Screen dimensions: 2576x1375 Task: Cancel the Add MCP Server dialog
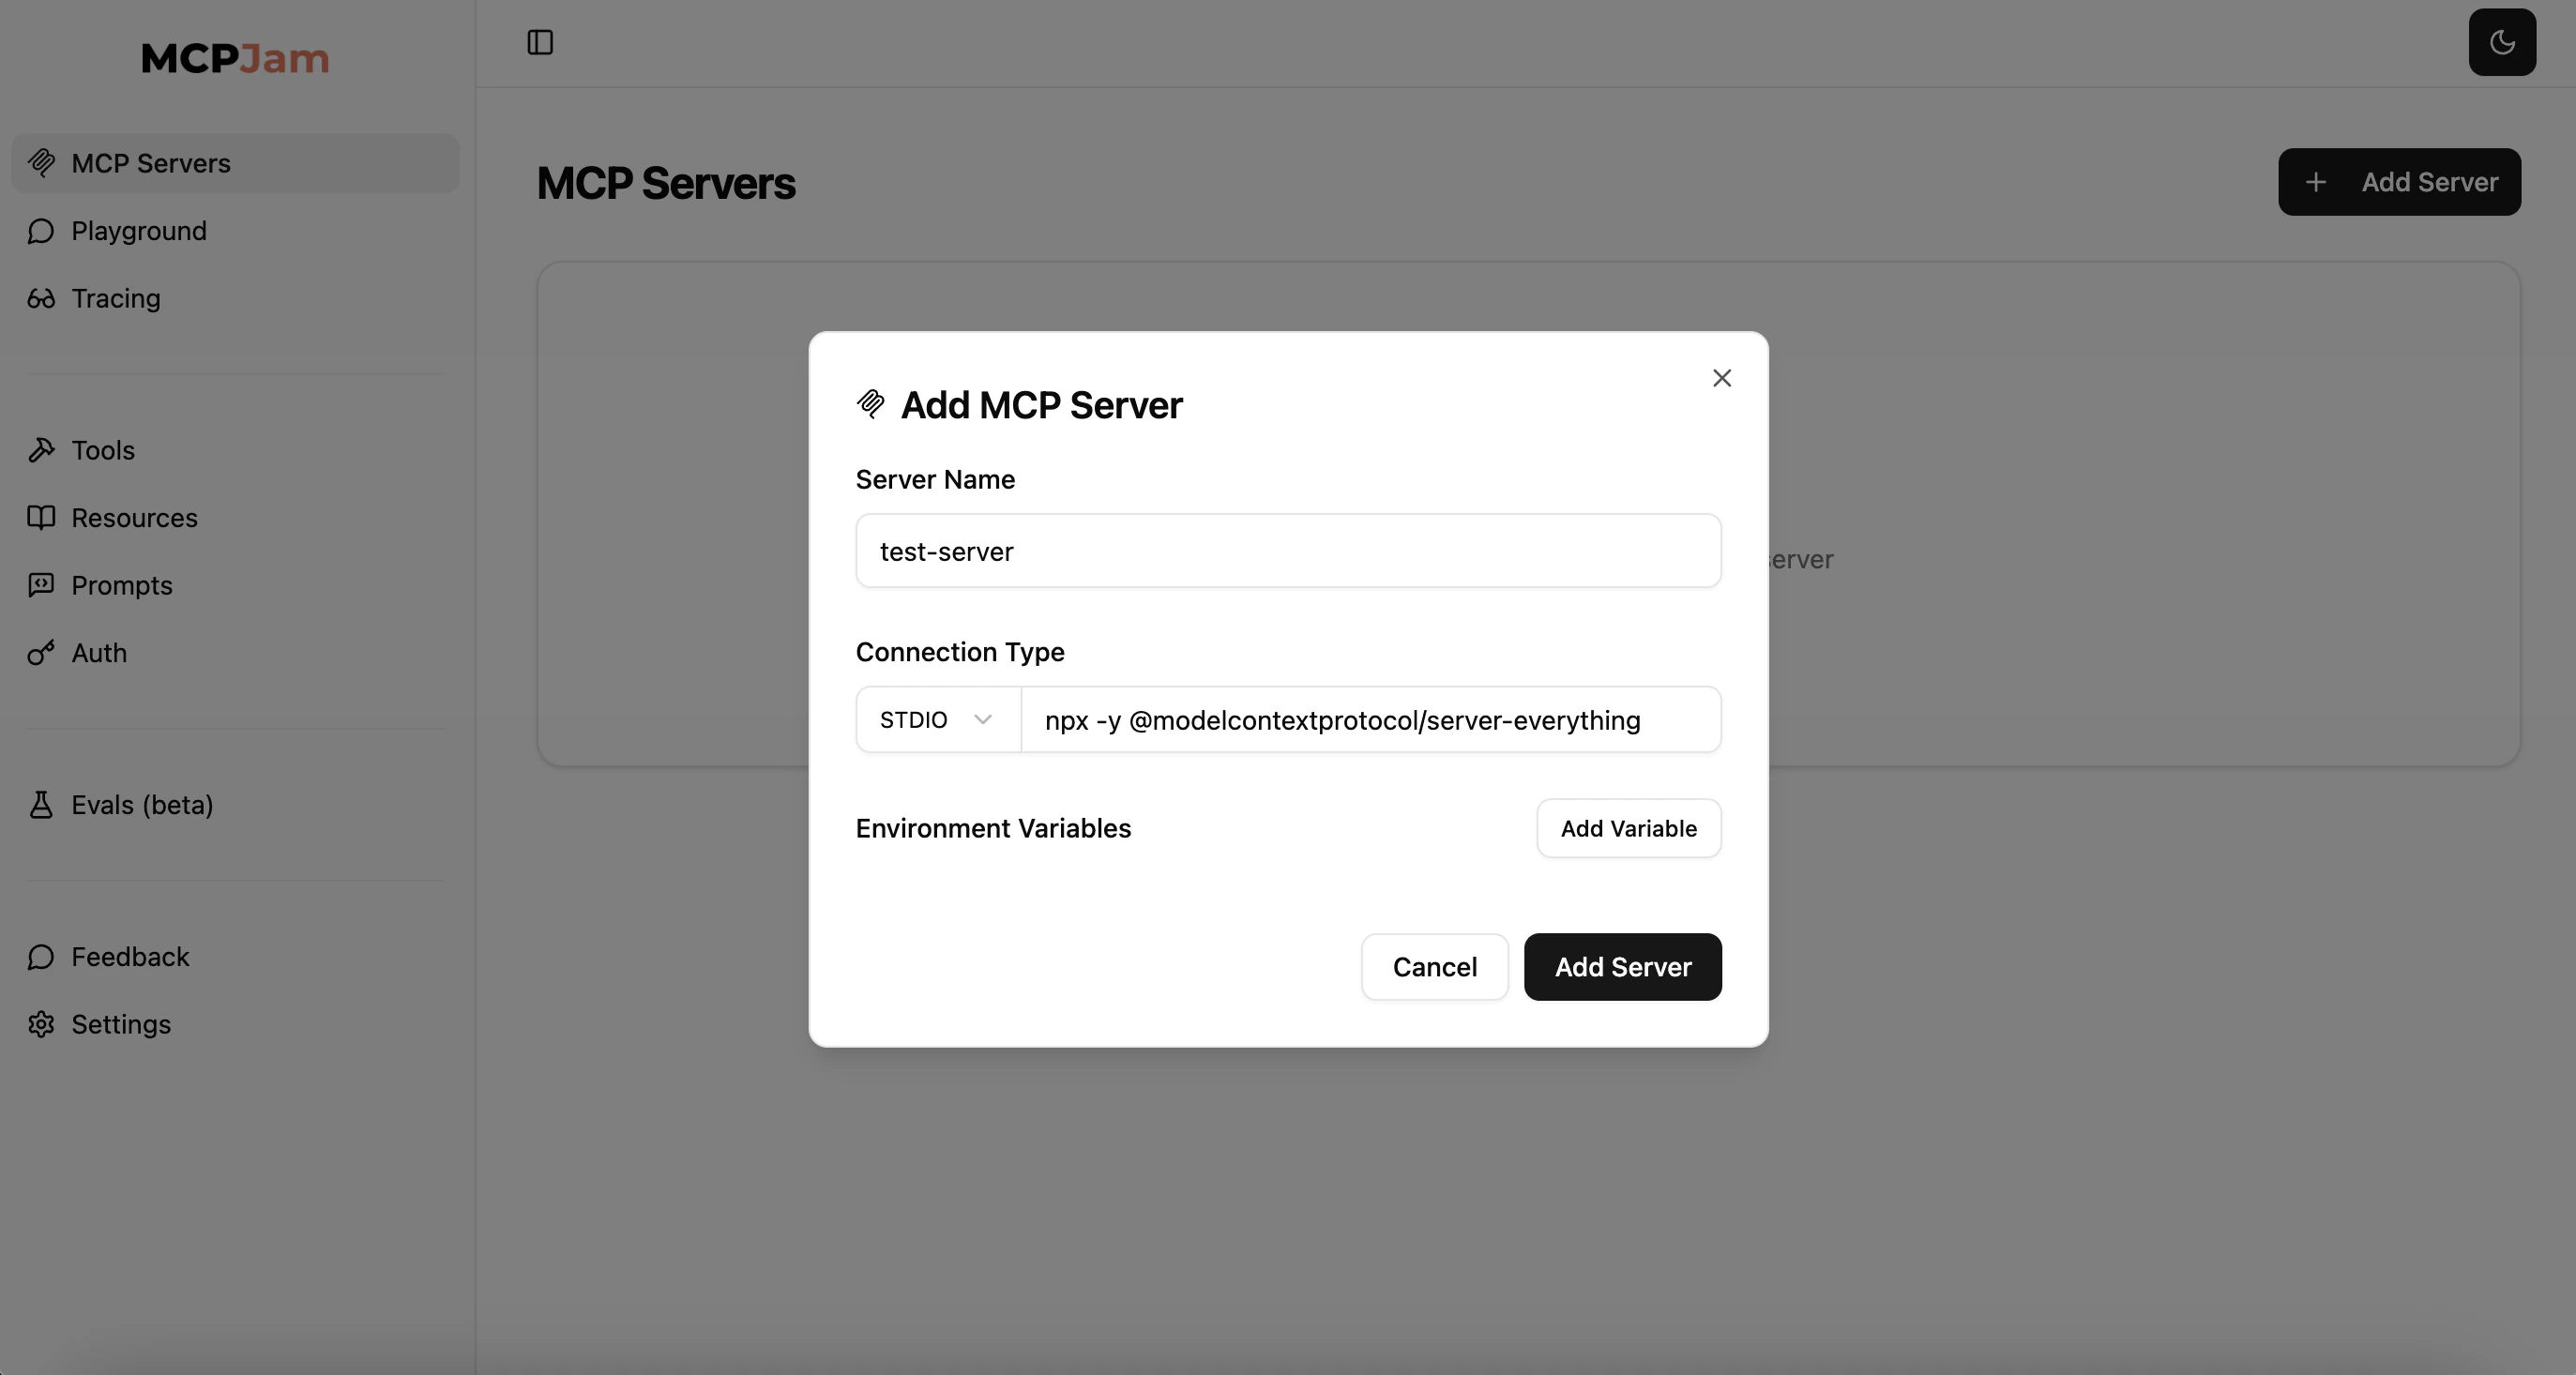pyautogui.click(x=1434, y=966)
